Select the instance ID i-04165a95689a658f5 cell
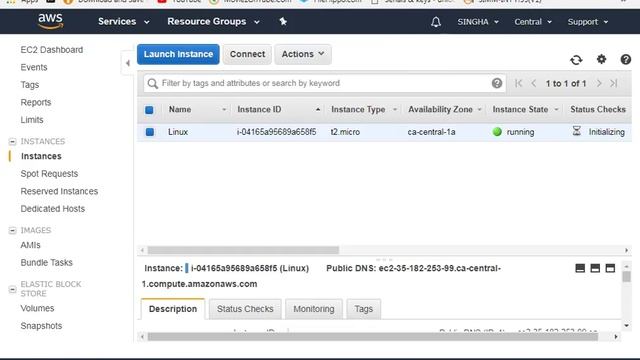This screenshot has height=360, width=640. [276, 132]
